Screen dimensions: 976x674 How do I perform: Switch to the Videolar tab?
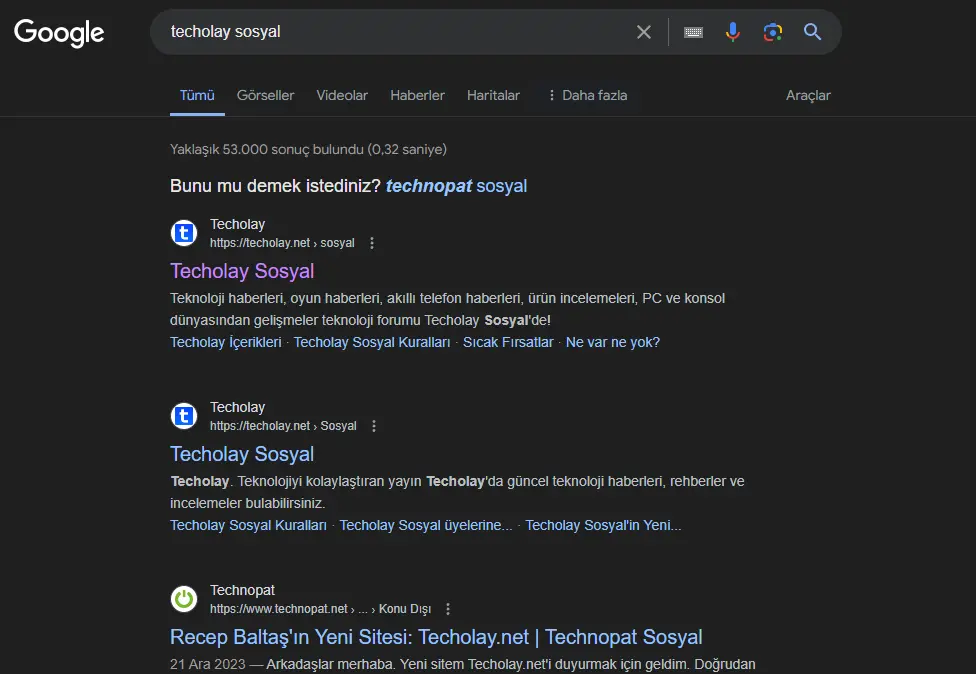[342, 95]
